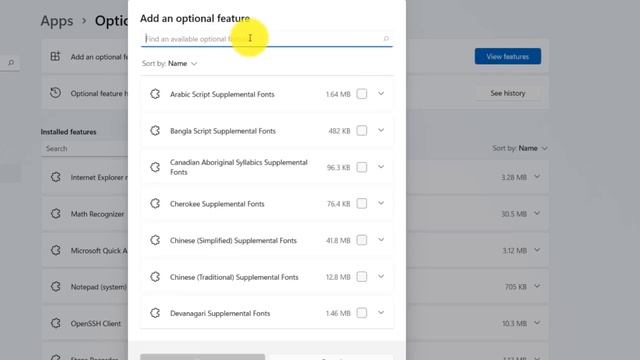Click the Find an available optional feature search field
This screenshot has height=360, width=640.
point(267,39)
